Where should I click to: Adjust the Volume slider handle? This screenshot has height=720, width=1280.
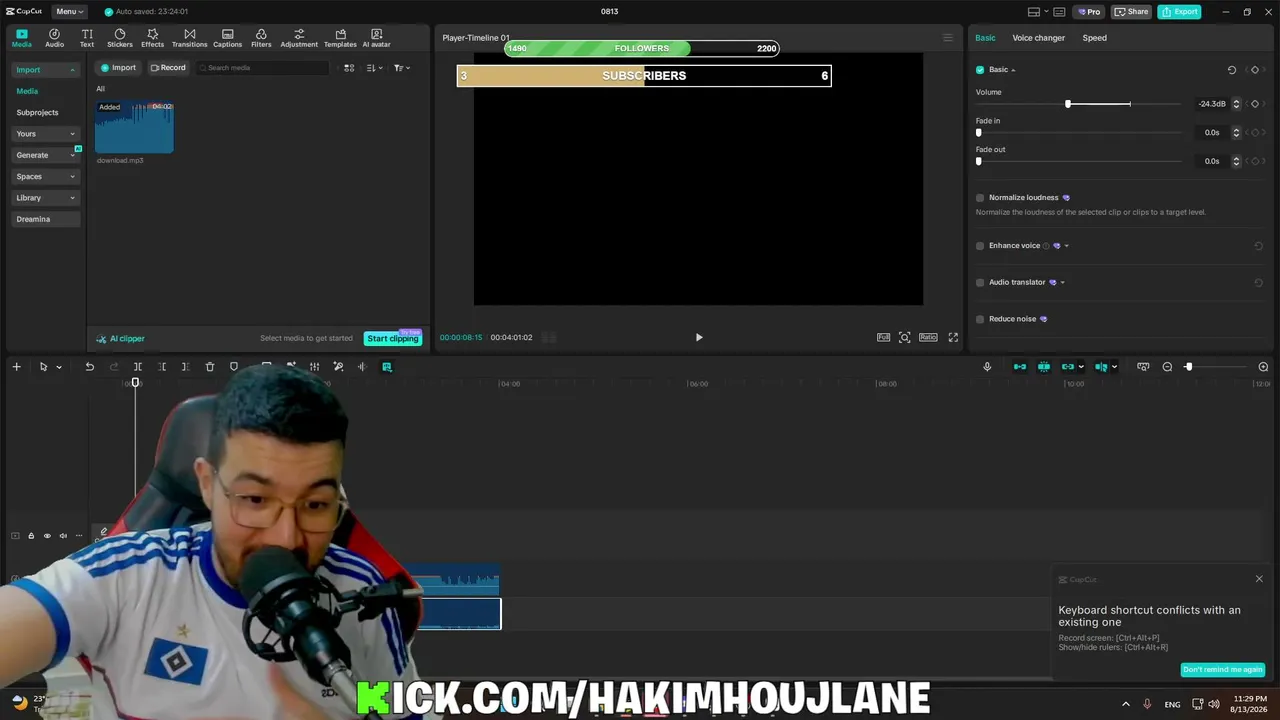(1068, 104)
